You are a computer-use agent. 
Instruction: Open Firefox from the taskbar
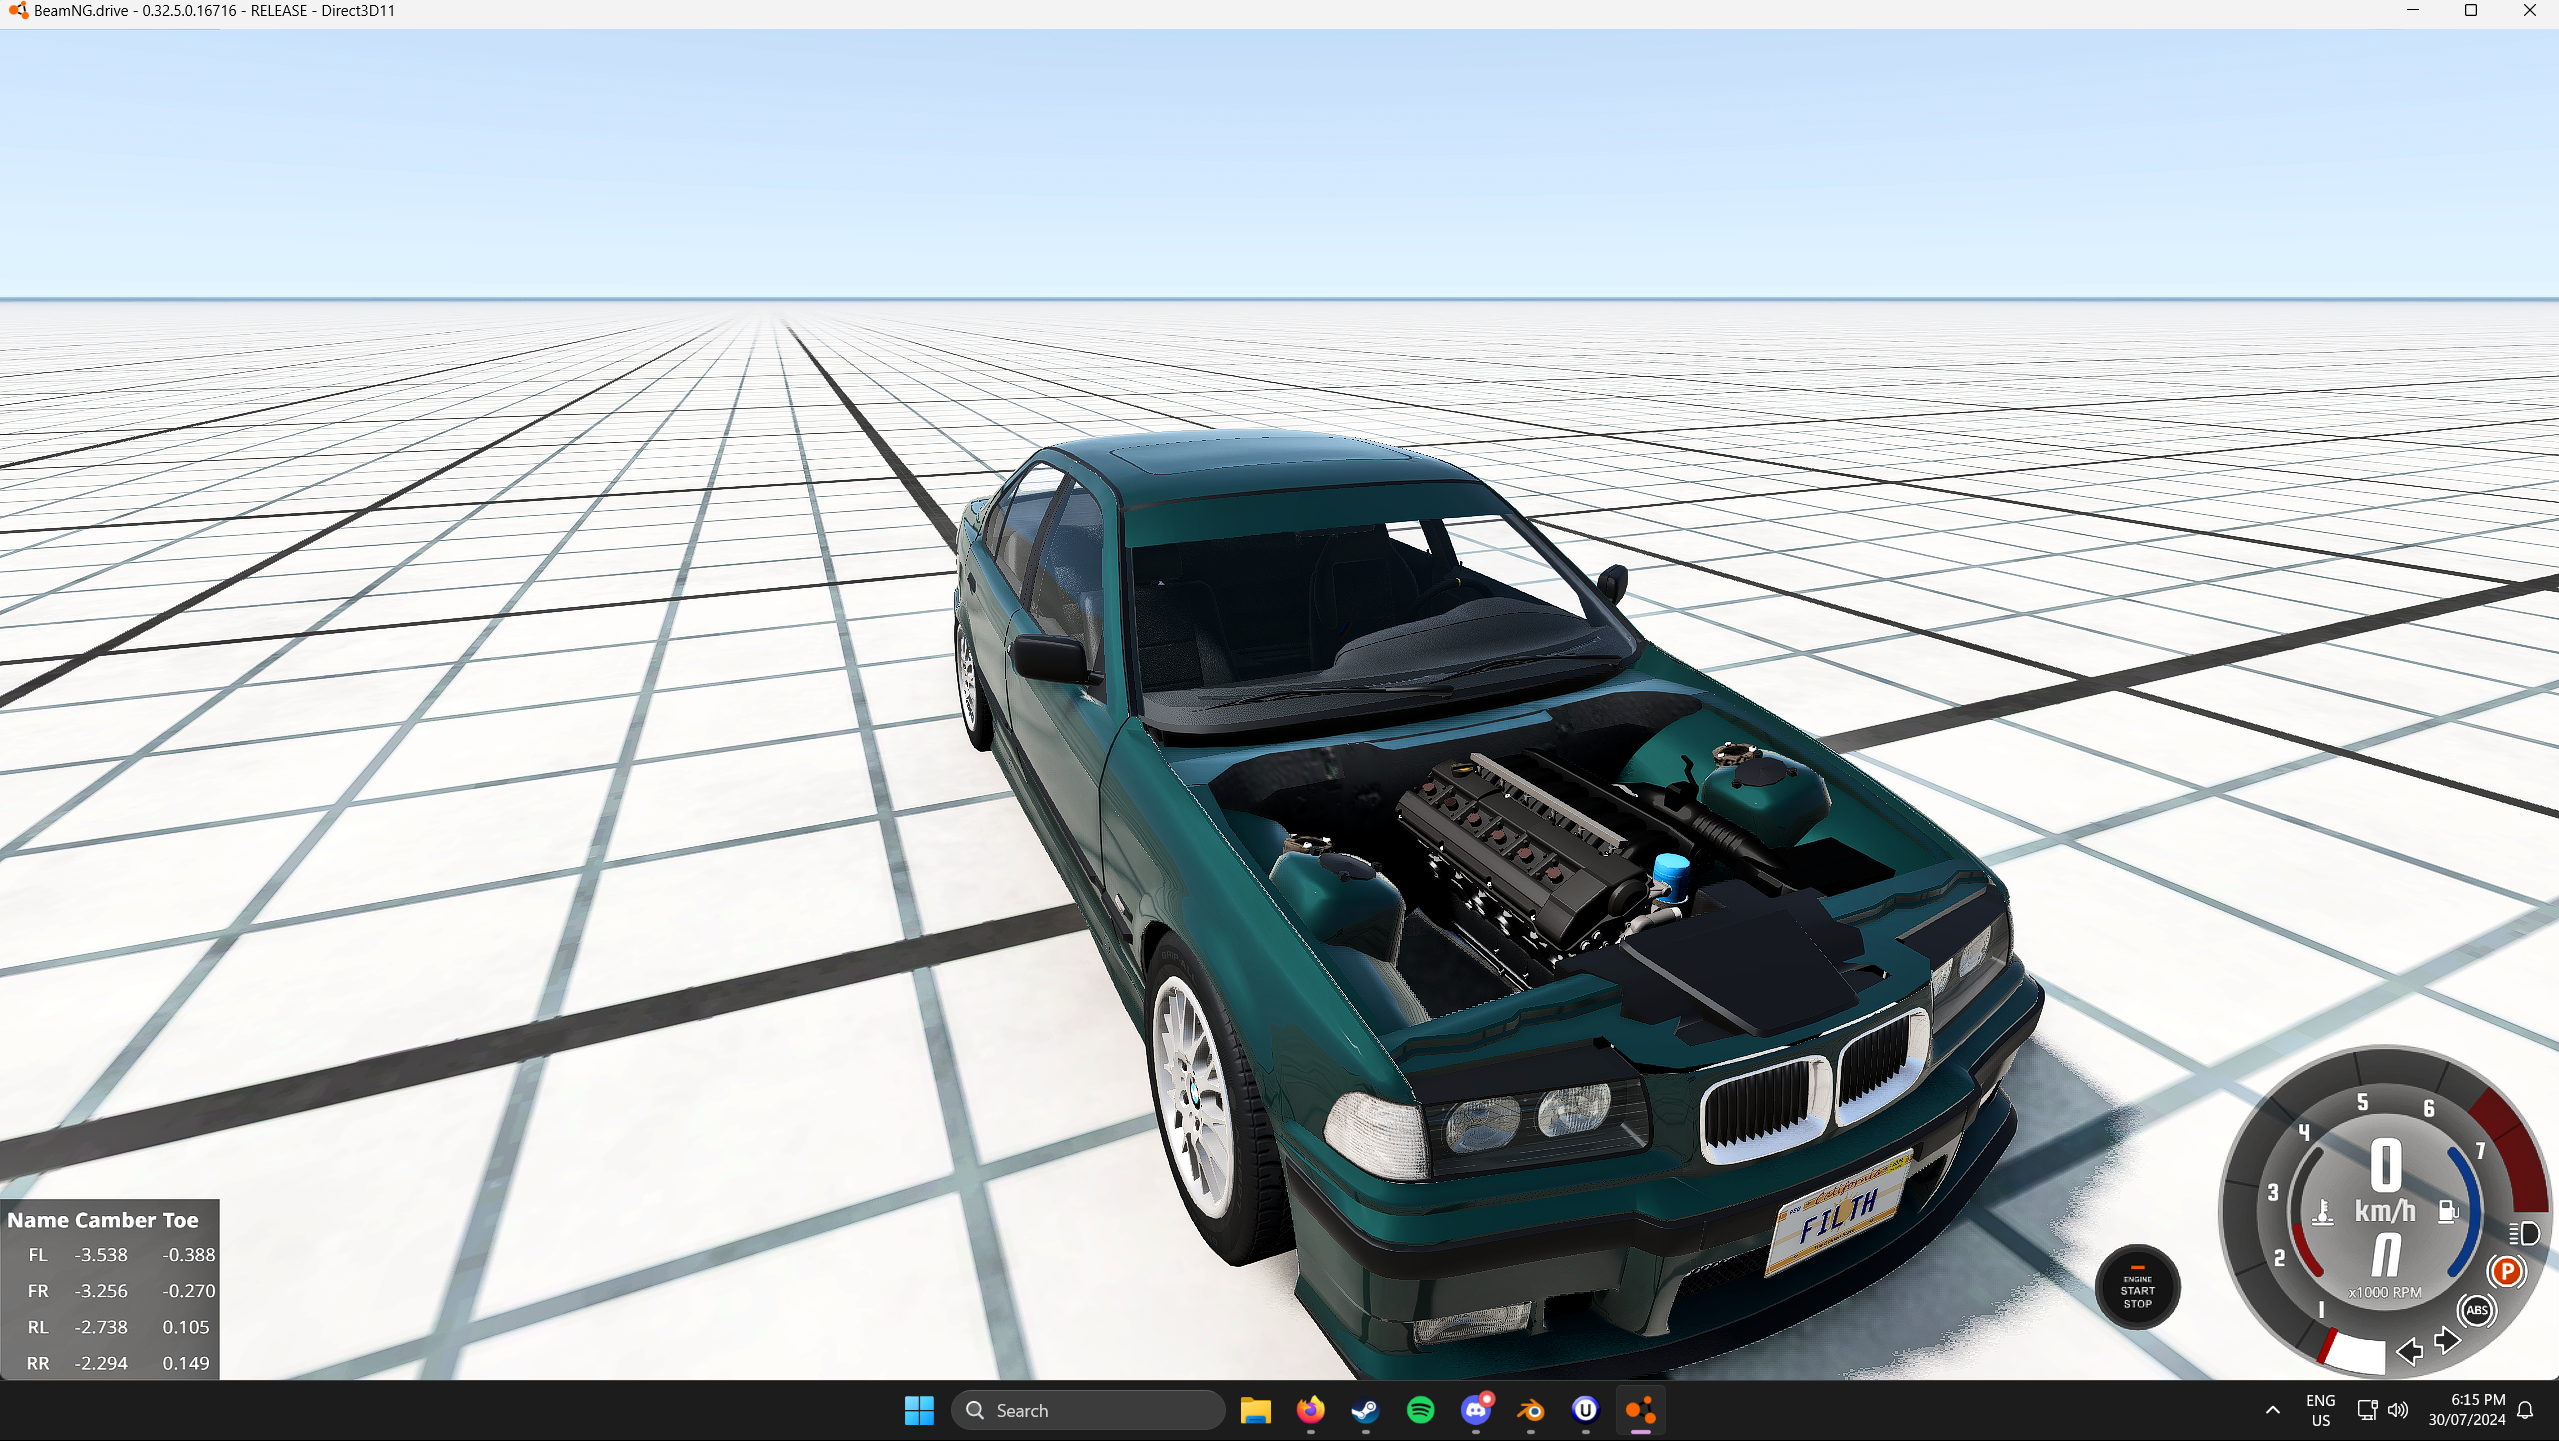coord(1310,1410)
